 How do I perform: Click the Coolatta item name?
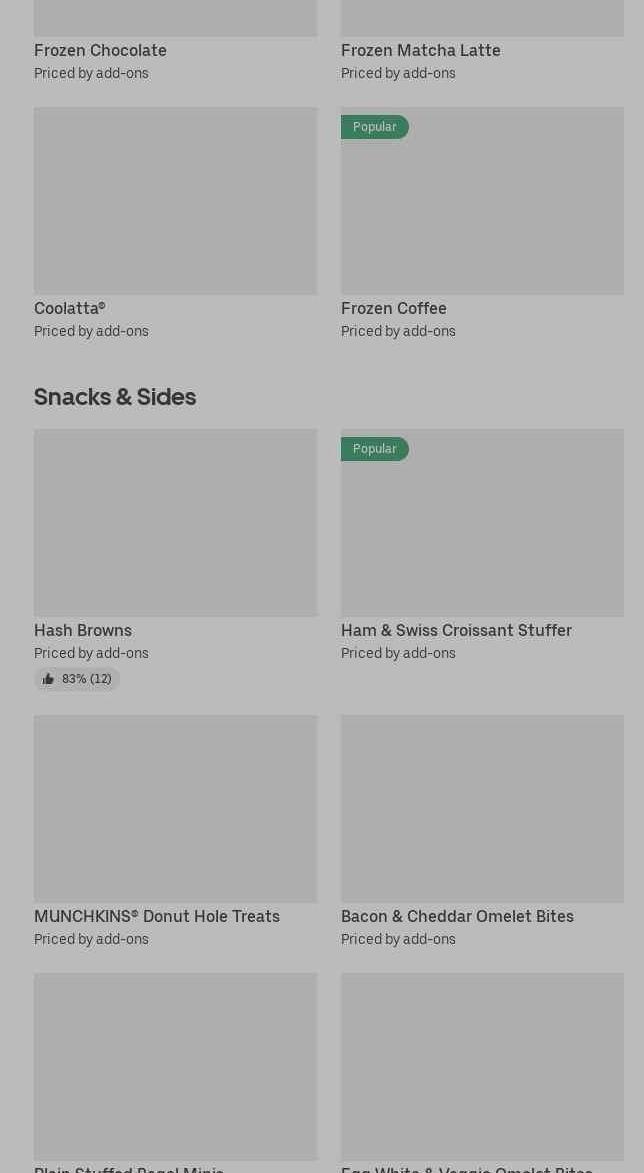[69, 308]
